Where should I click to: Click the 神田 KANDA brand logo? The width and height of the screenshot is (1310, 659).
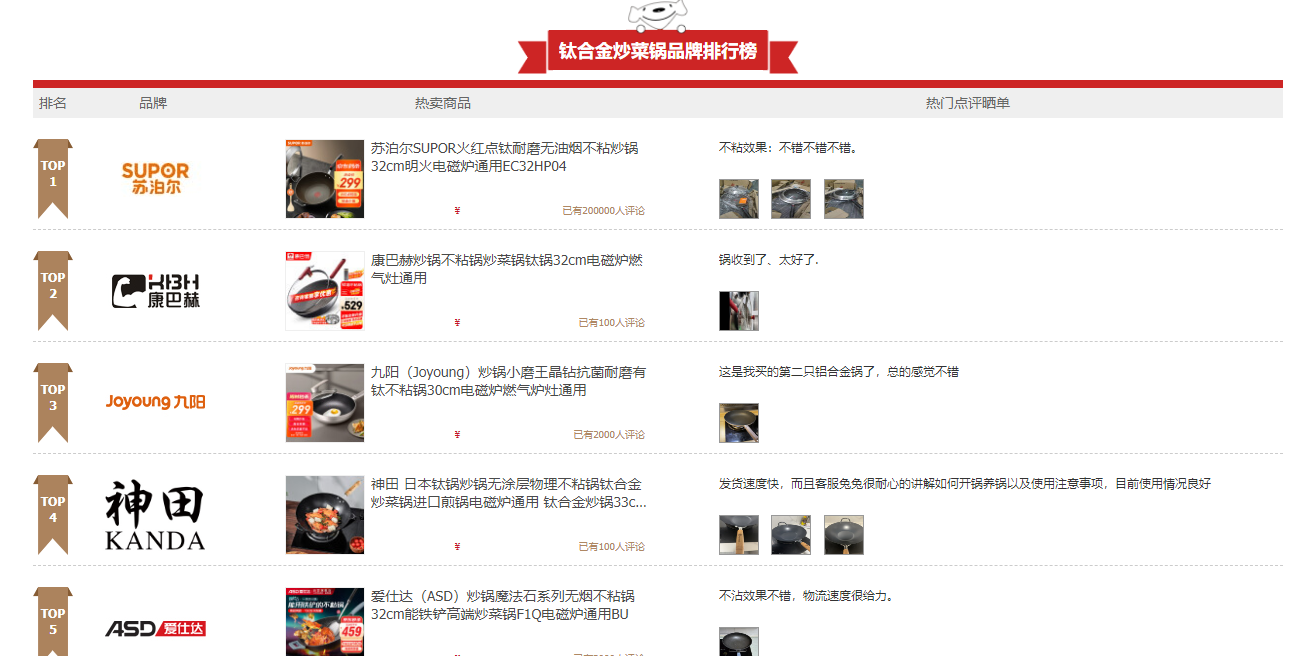pos(155,515)
